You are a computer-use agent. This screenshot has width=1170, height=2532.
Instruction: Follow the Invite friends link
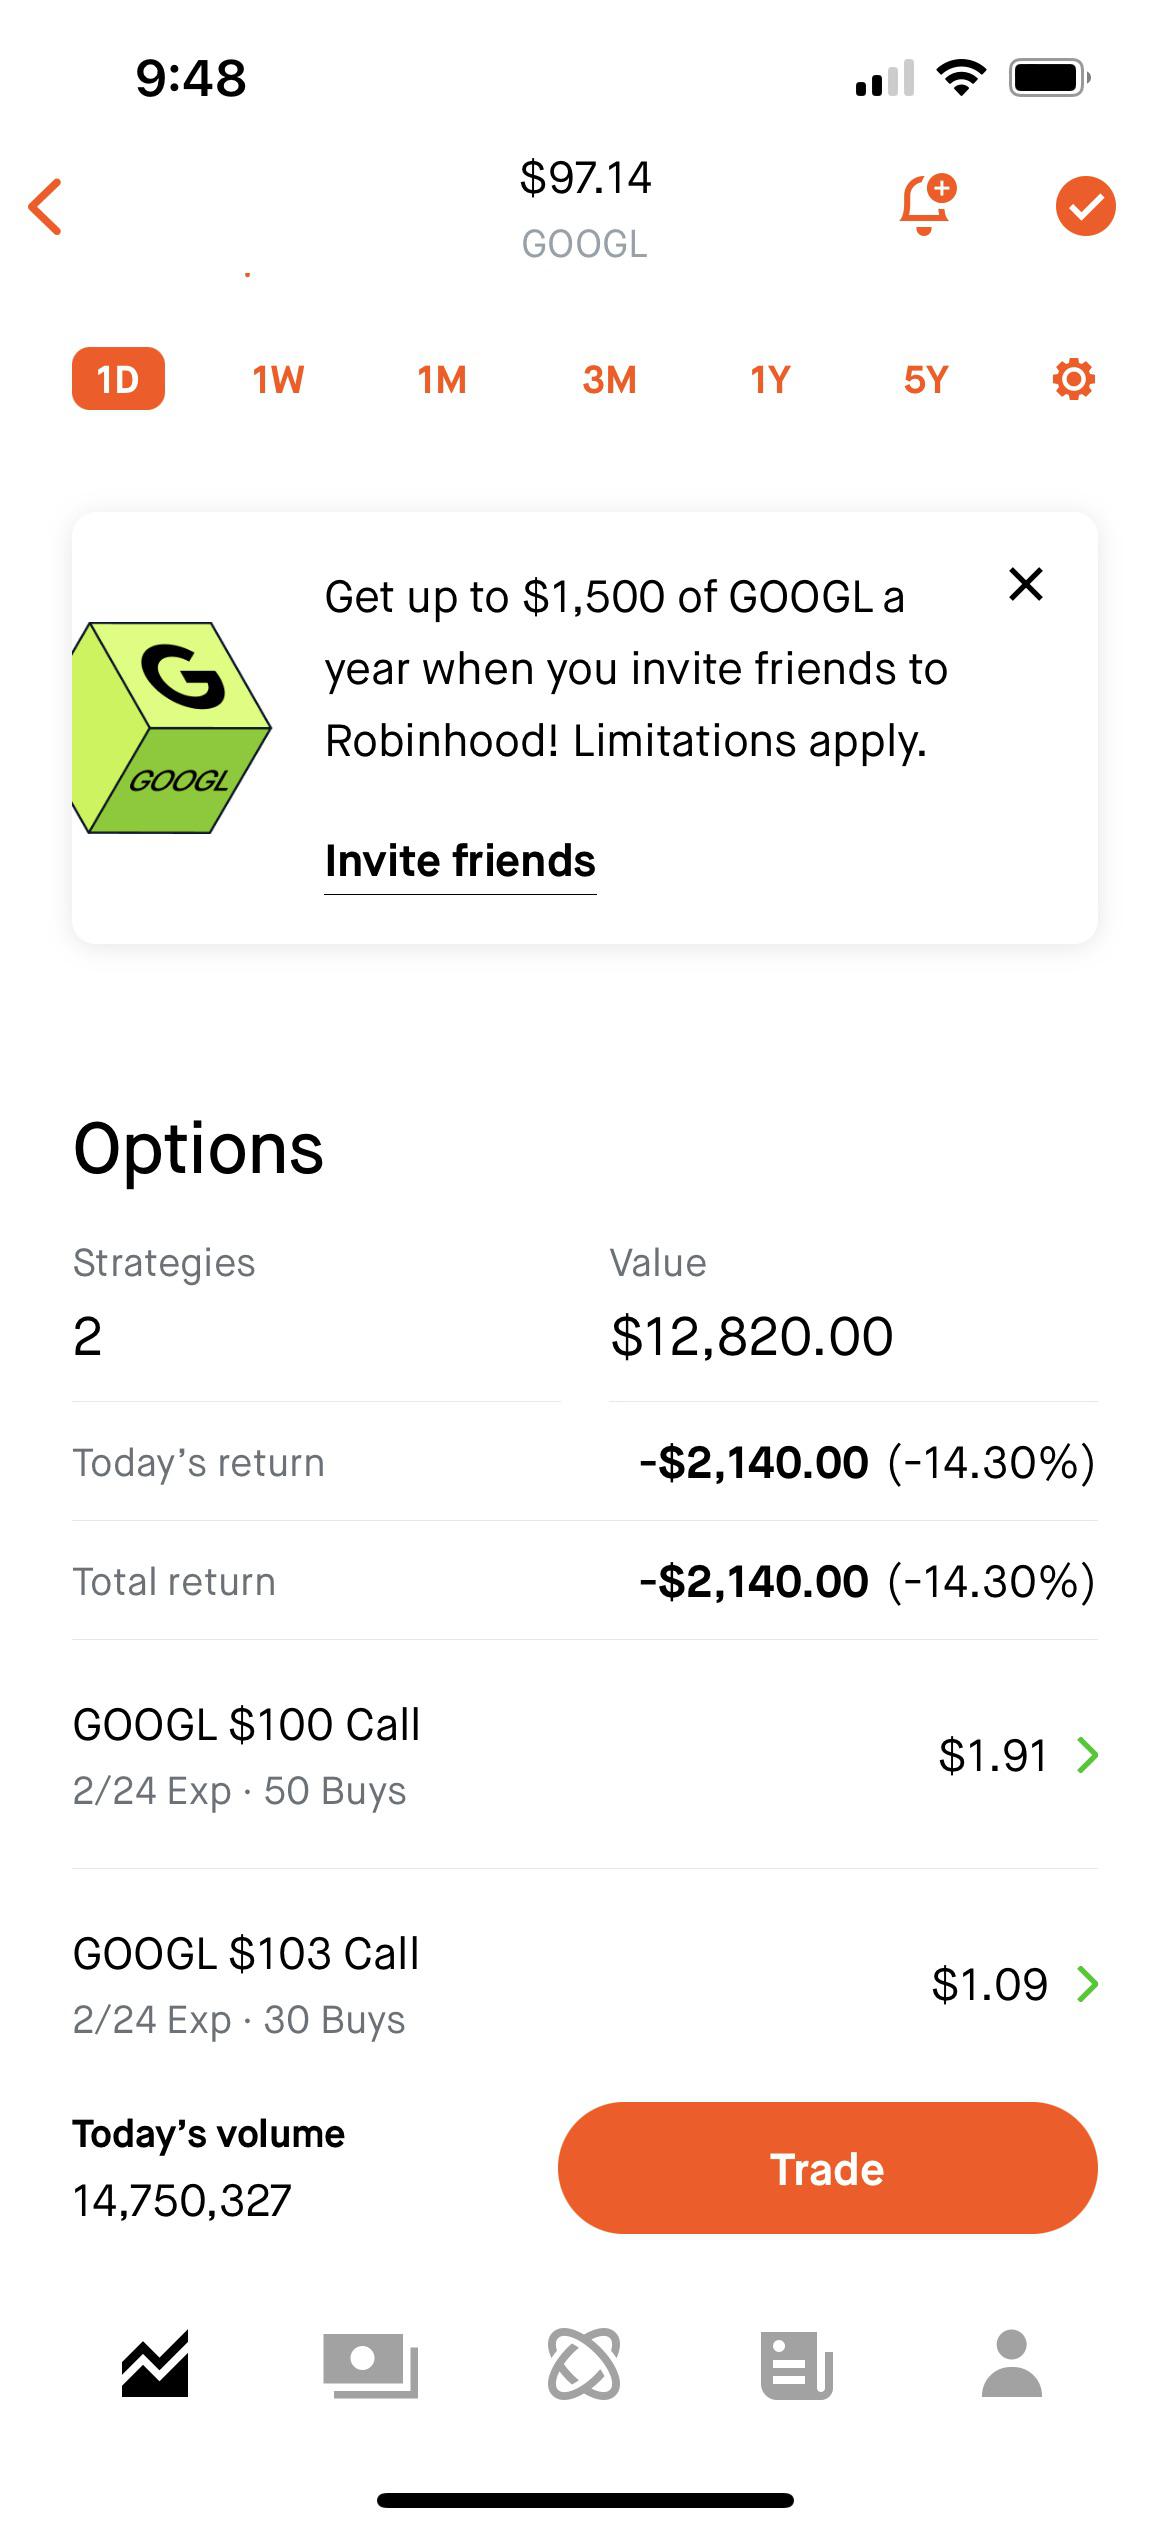(x=460, y=861)
